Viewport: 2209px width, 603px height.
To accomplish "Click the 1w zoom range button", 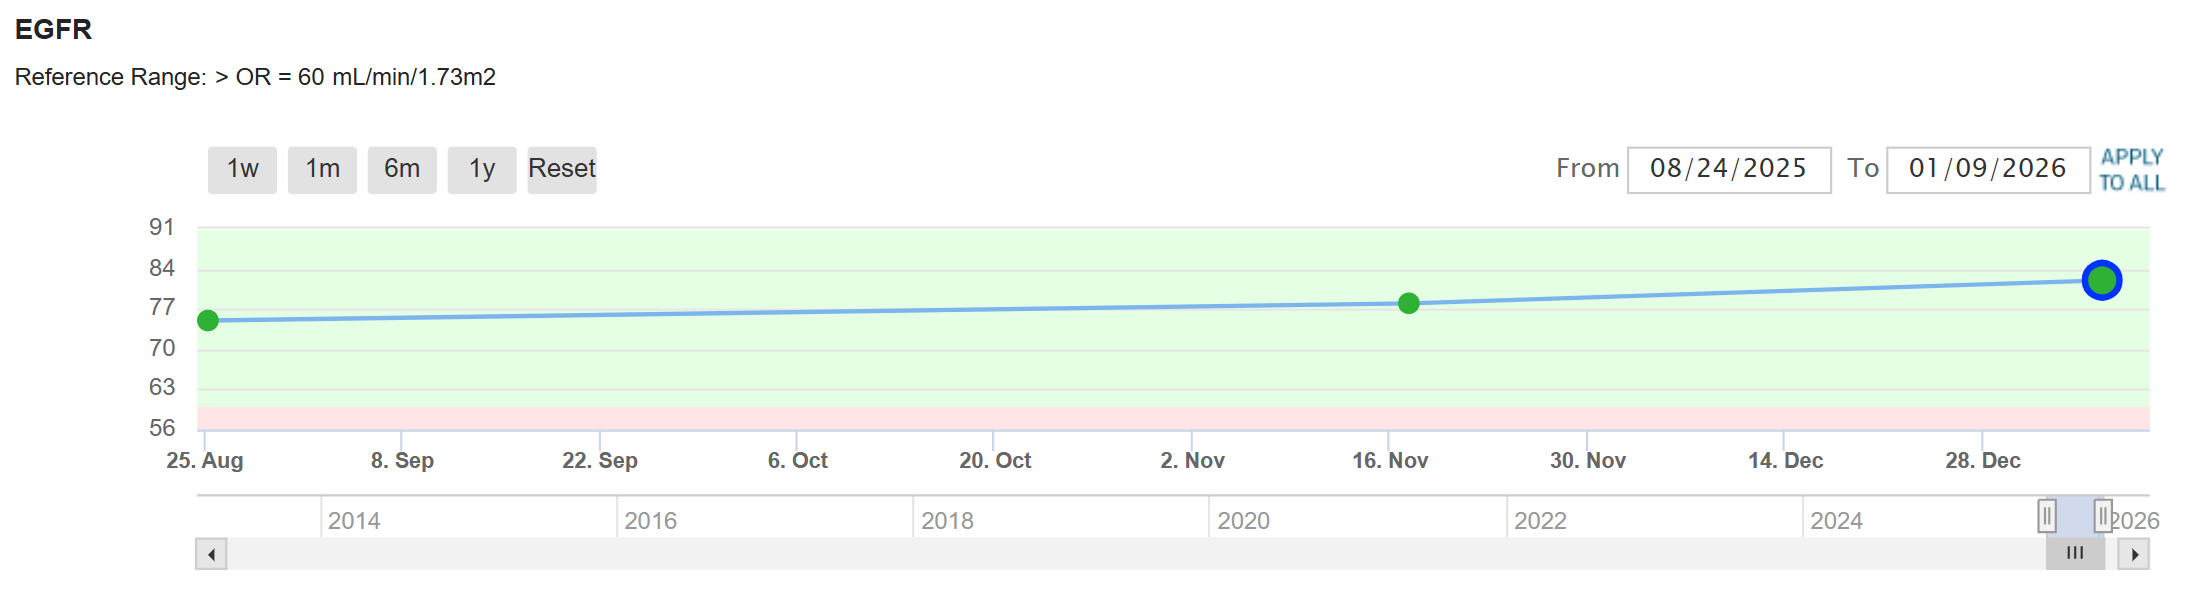I will click(x=242, y=169).
